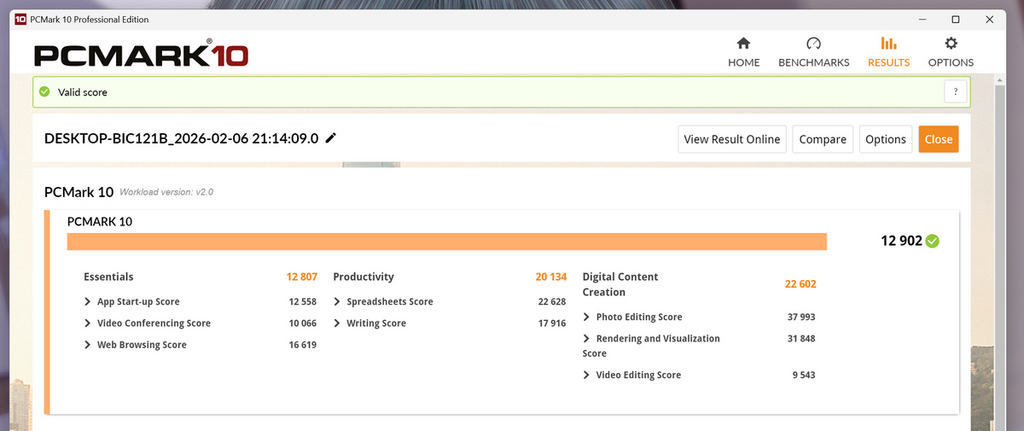The width and height of the screenshot is (1024, 431).
Task: Expand App Start-up Score details
Action: pos(88,302)
